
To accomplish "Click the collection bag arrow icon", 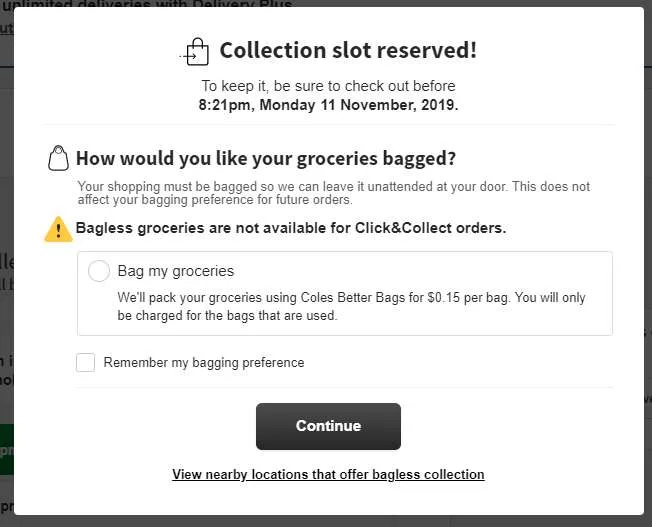I will pyautogui.click(x=195, y=51).
